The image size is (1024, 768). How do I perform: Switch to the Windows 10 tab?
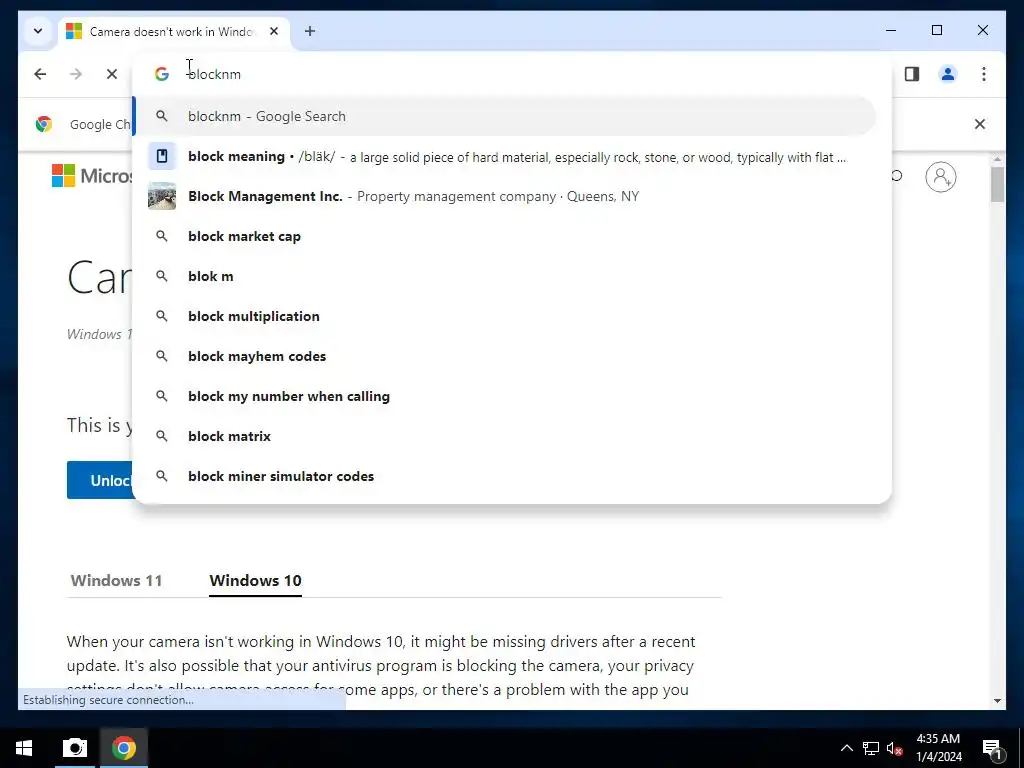click(255, 581)
